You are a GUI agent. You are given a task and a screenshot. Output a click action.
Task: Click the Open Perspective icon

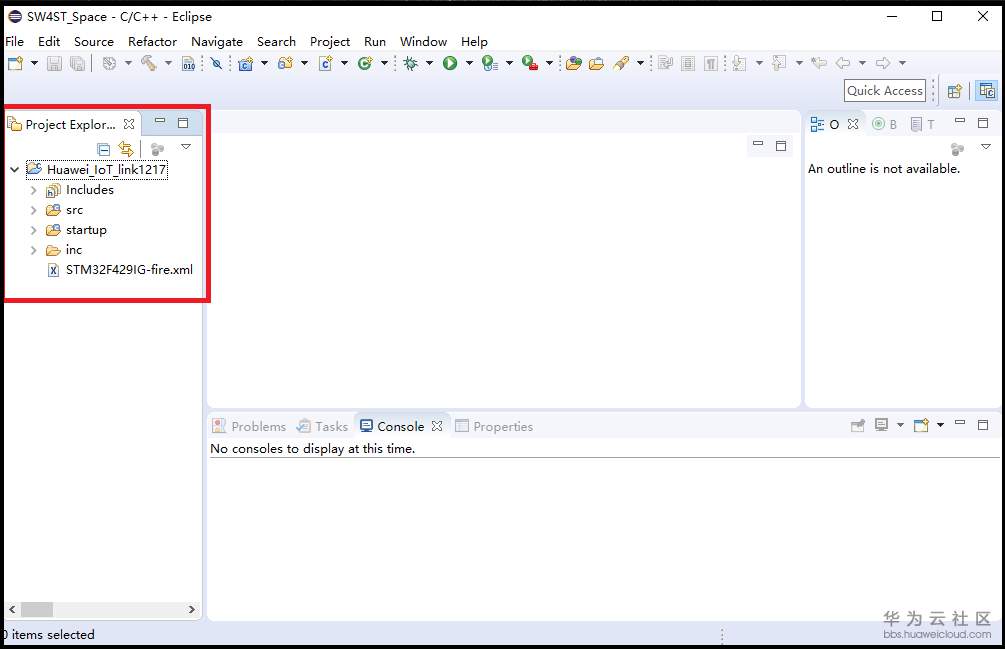pos(954,91)
